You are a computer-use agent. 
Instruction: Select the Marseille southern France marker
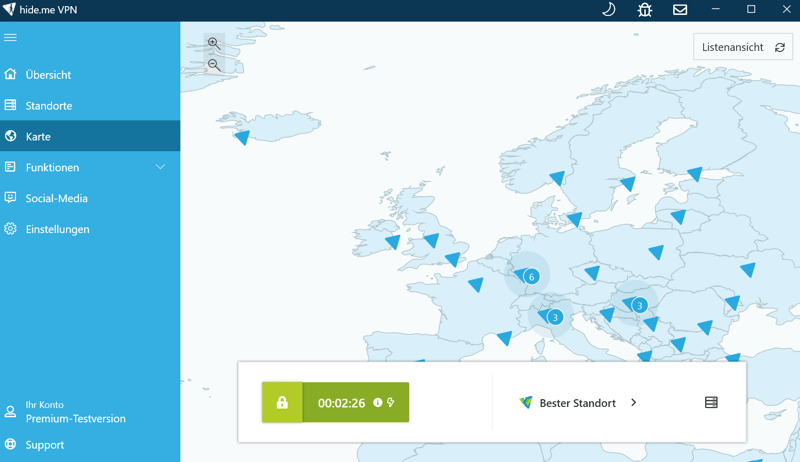pos(505,338)
